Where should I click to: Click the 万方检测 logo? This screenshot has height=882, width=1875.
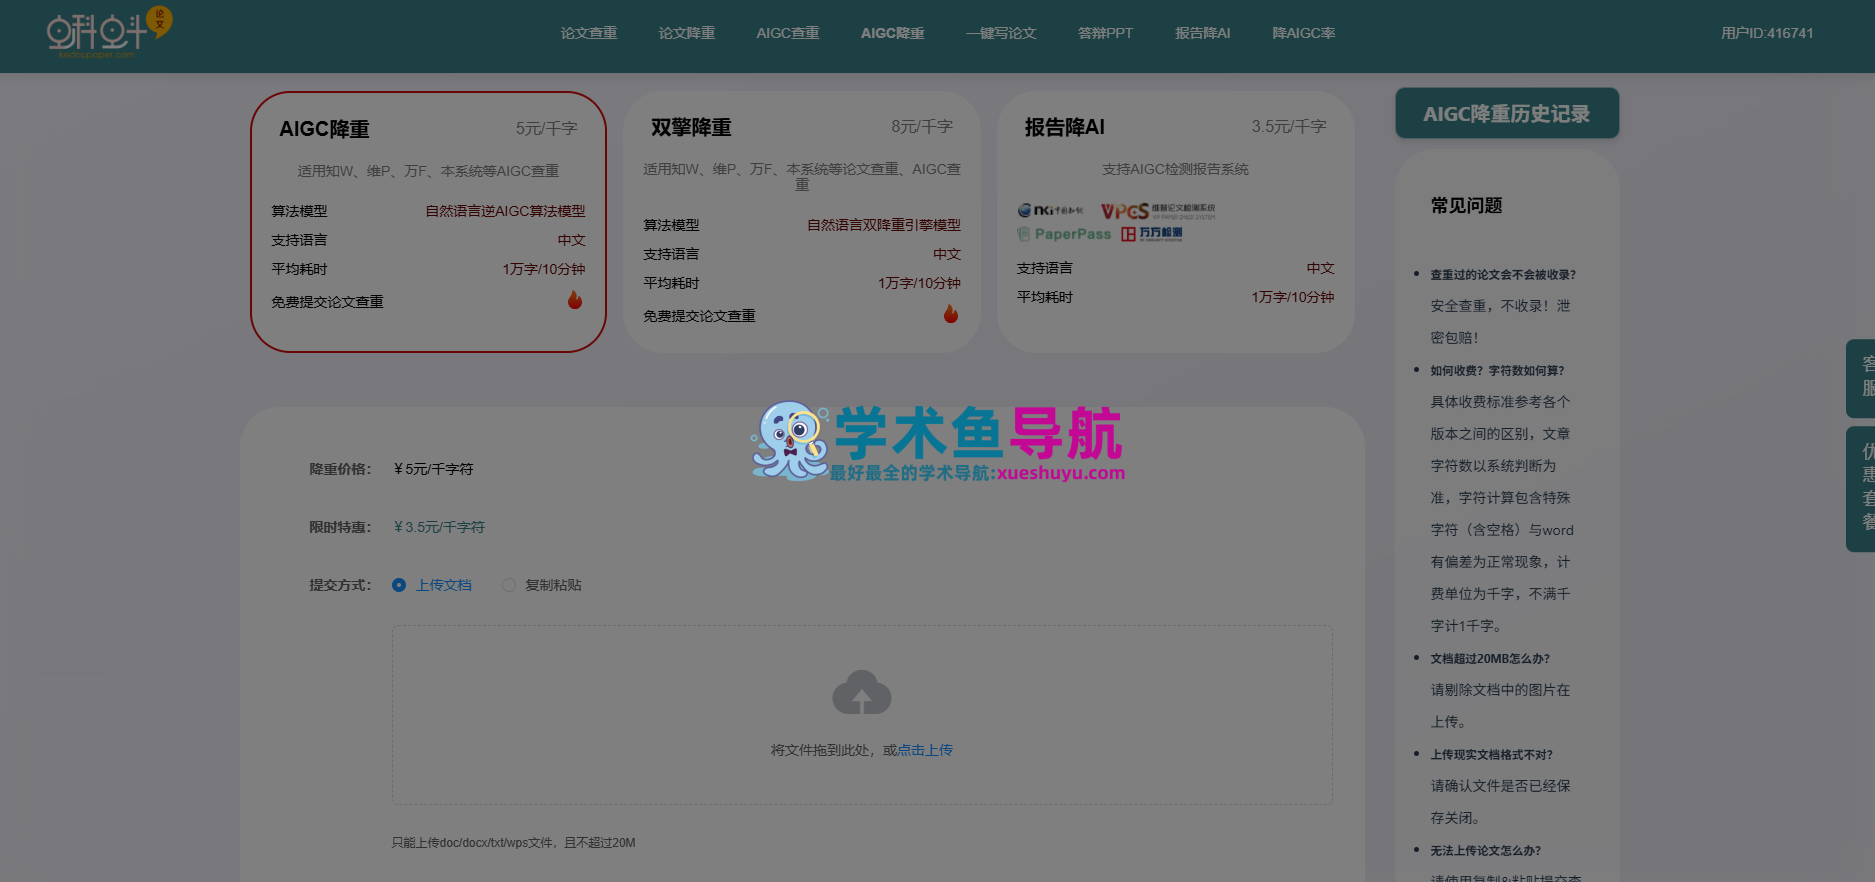click(x=1152, y=233)
